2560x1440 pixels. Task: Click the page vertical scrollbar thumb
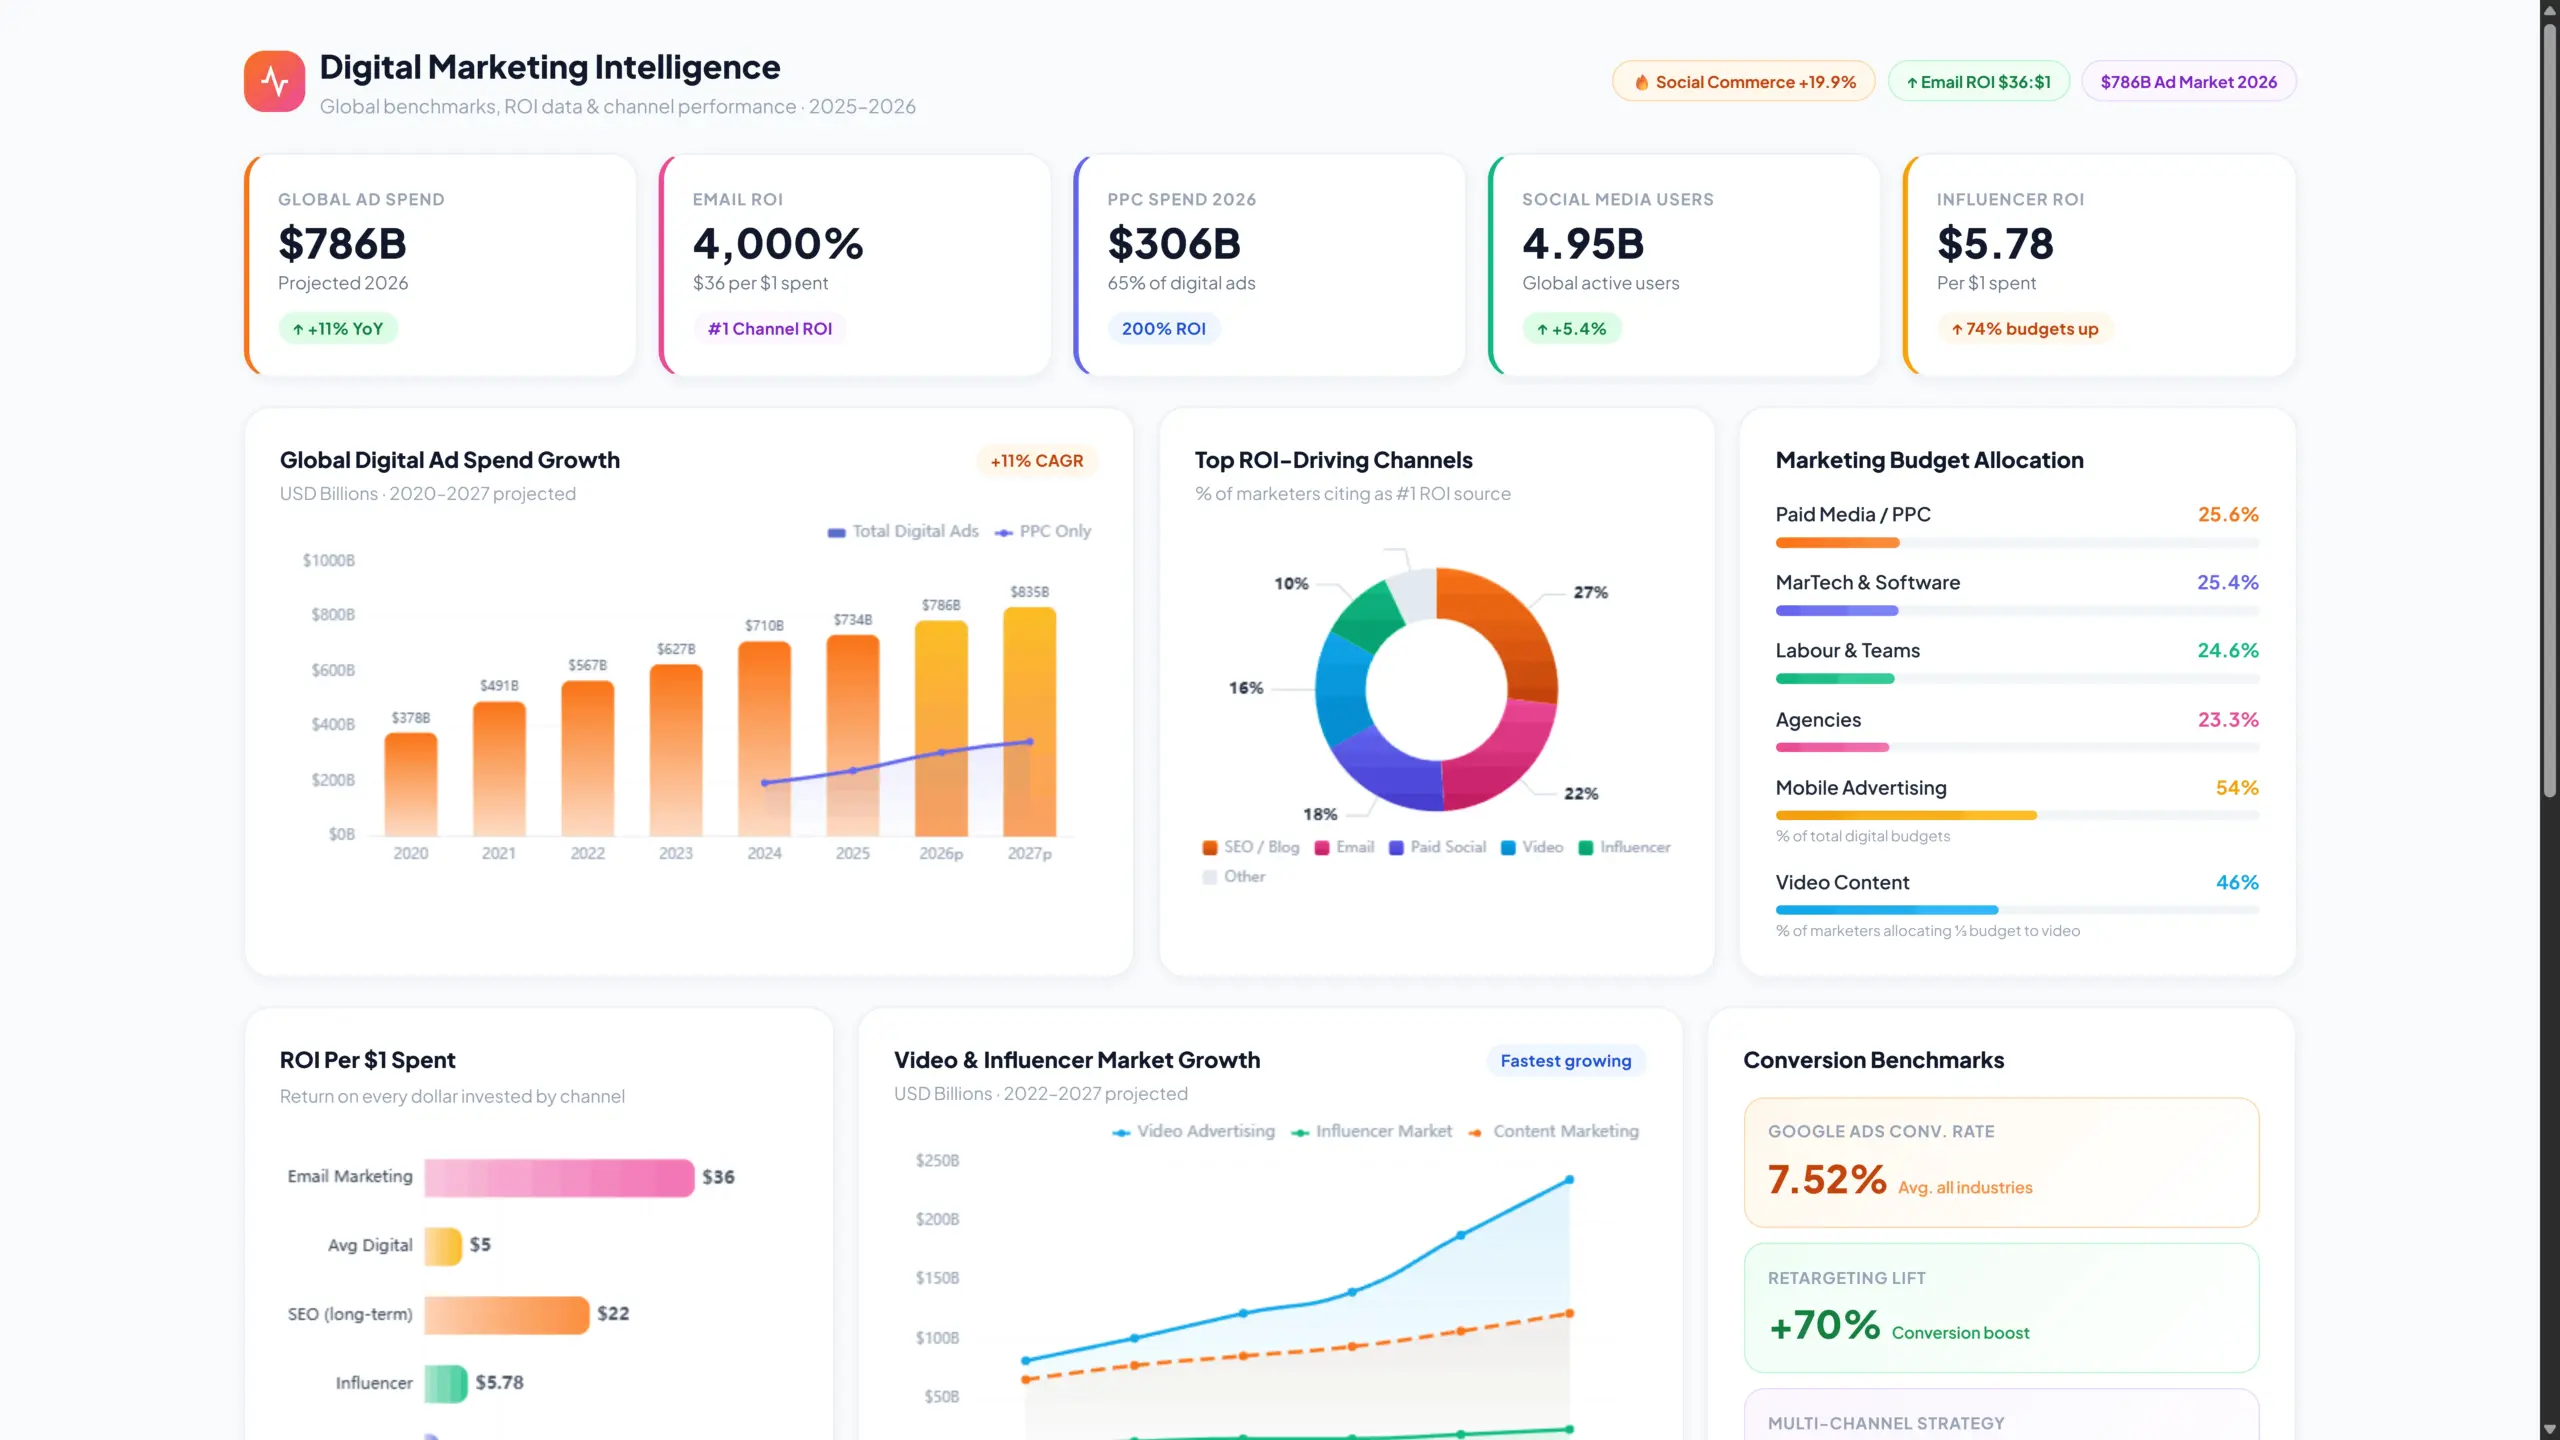coord(2550,410)
